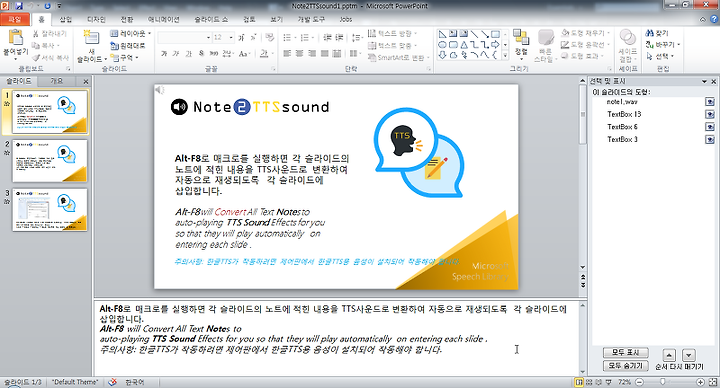Image resolution: width=720 pixels, height=388 pixels.
Task: Minimize the ribbon with caret icon
Action: pyautogui.click(x=703, y=19)
